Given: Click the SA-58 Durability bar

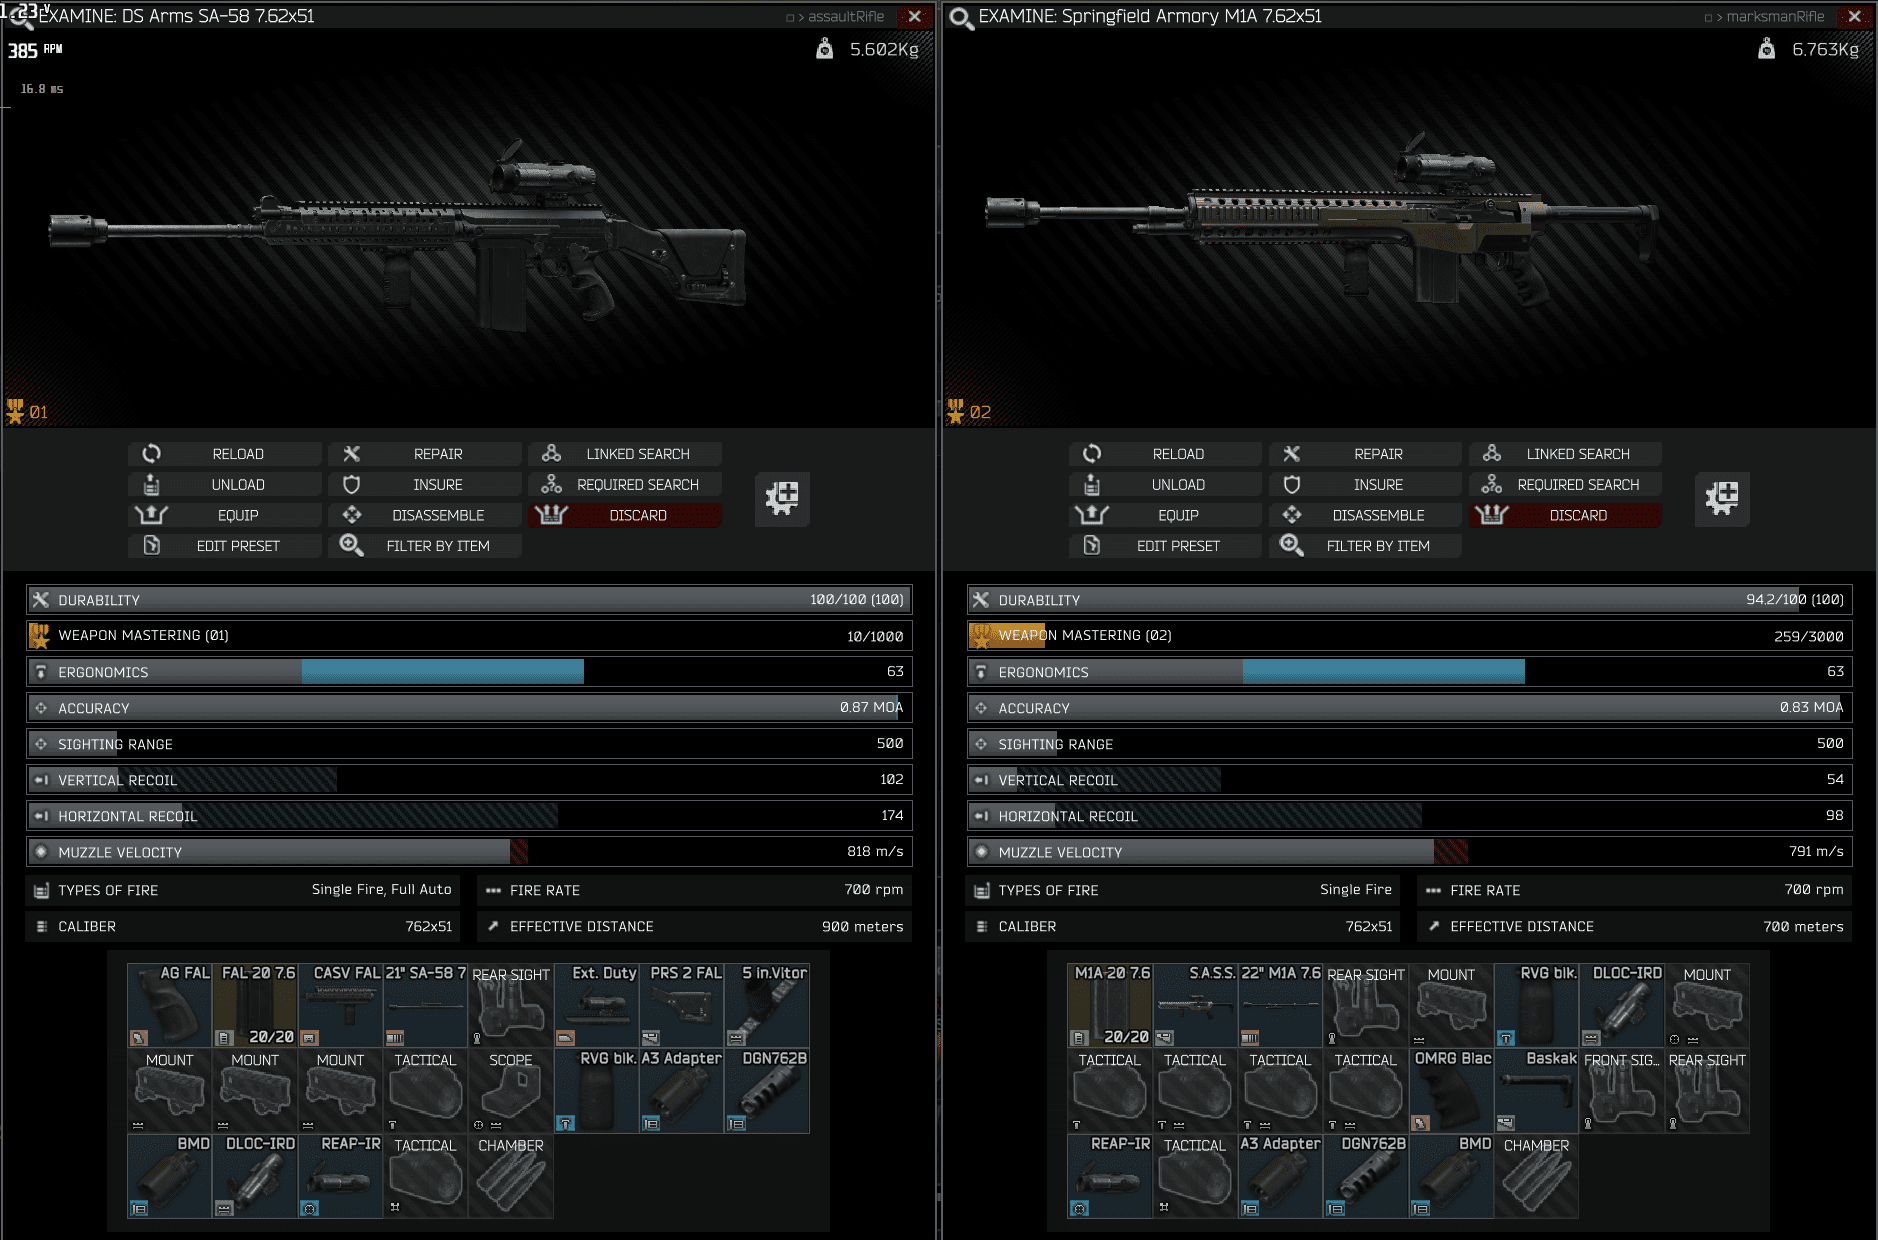Looking at the screenshot, I should 469,600.
